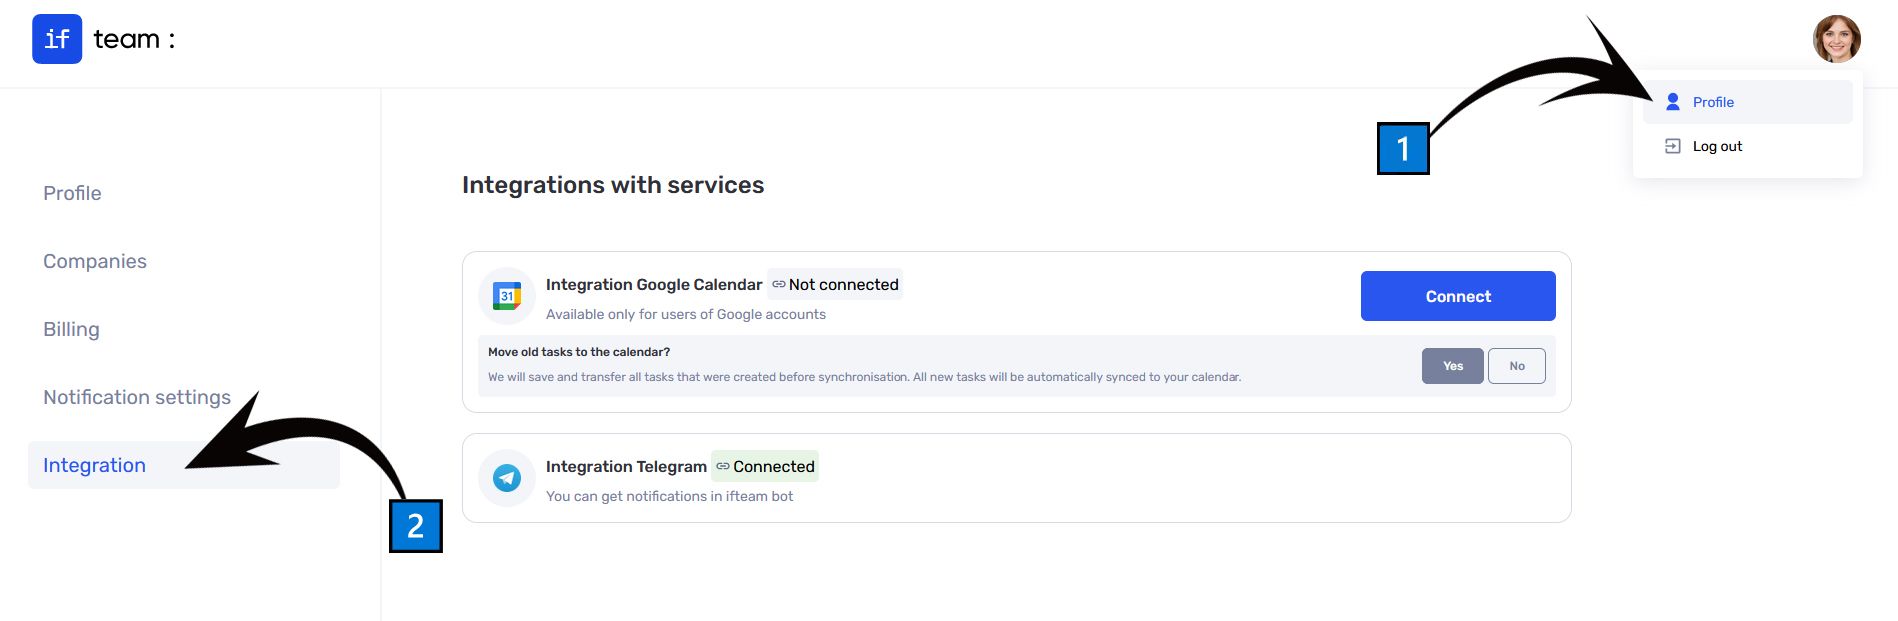Choose Yes to move old tasks

coord(1452,366)
